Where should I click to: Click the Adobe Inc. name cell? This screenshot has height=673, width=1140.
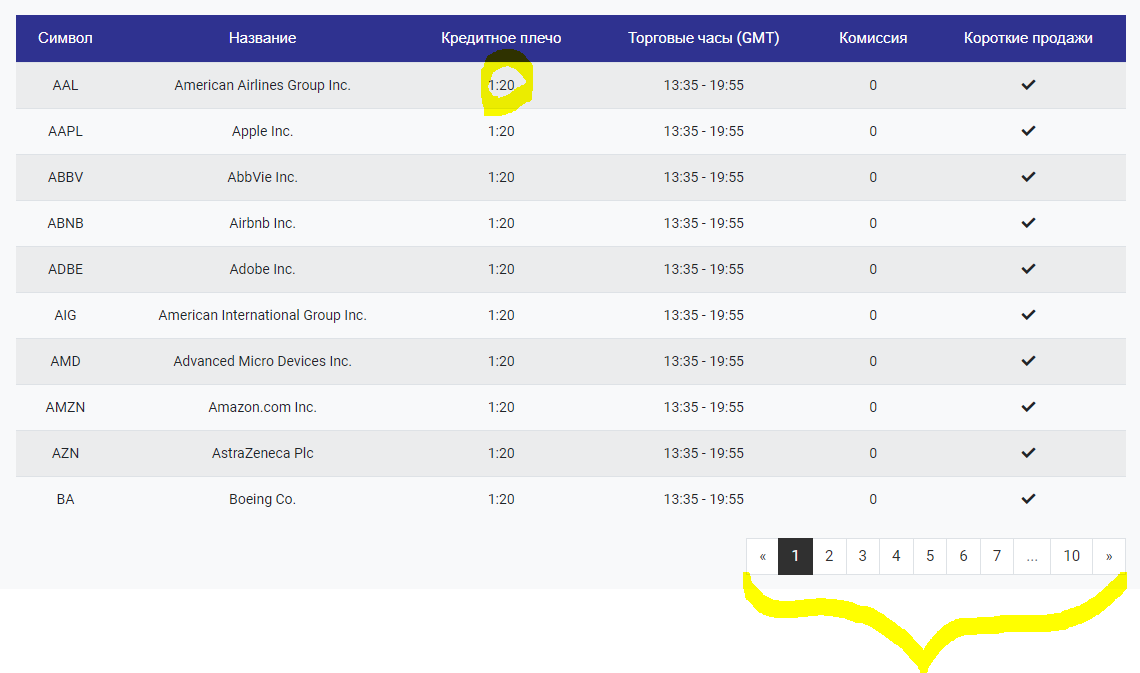(x=262, y=269)
